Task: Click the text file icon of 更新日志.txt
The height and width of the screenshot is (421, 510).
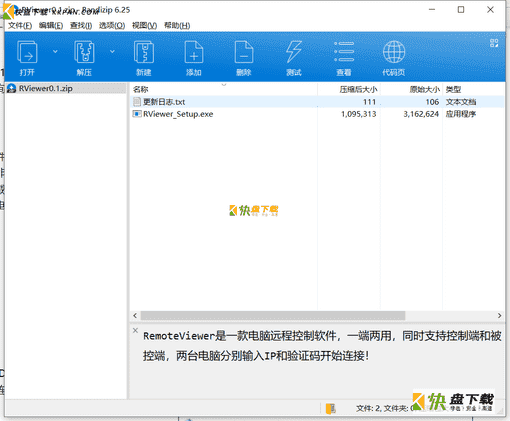Action: [137, 102]
